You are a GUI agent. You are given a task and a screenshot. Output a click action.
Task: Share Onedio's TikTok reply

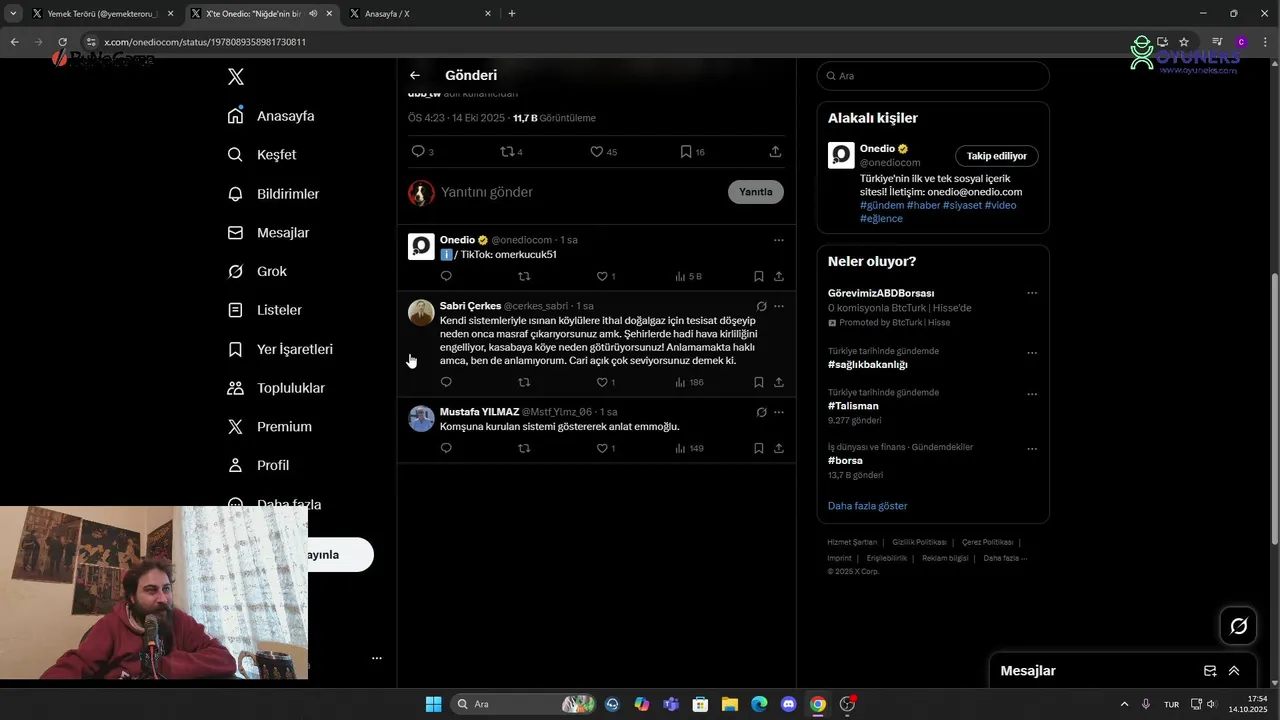click(x=778, y=276)
